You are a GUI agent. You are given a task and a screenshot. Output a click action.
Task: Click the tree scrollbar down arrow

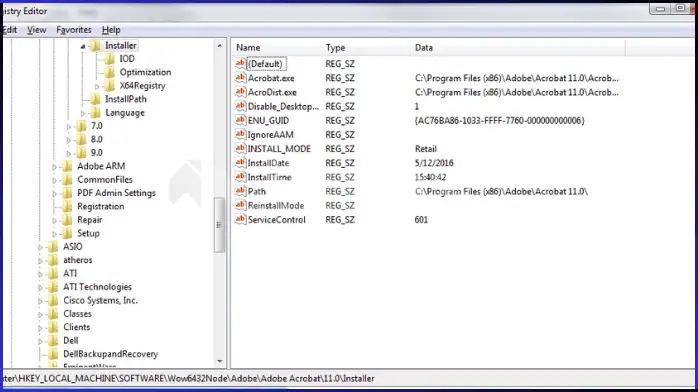[219, 361]
